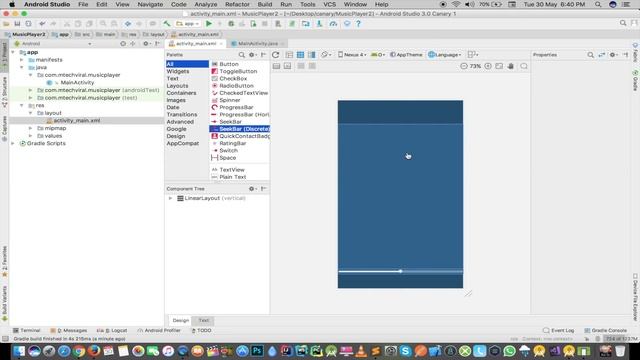Click the Help question mark icon

coord(358,24)
